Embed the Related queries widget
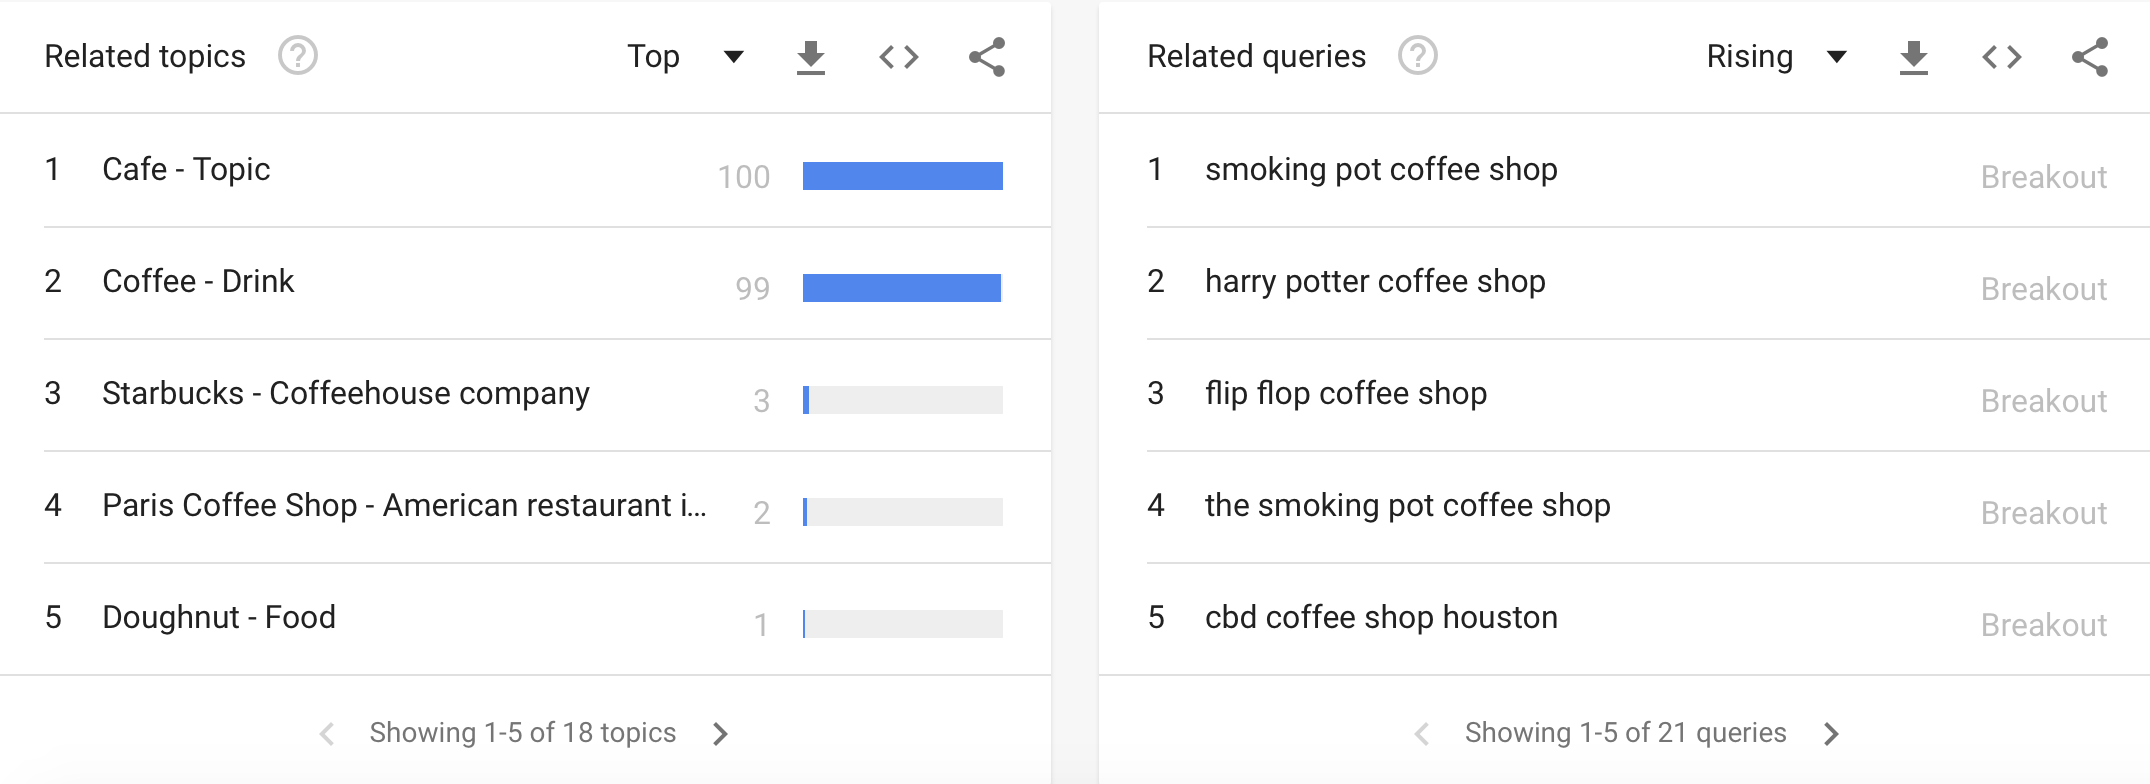Screen dimensions: 2150x784 [2002, 57]
